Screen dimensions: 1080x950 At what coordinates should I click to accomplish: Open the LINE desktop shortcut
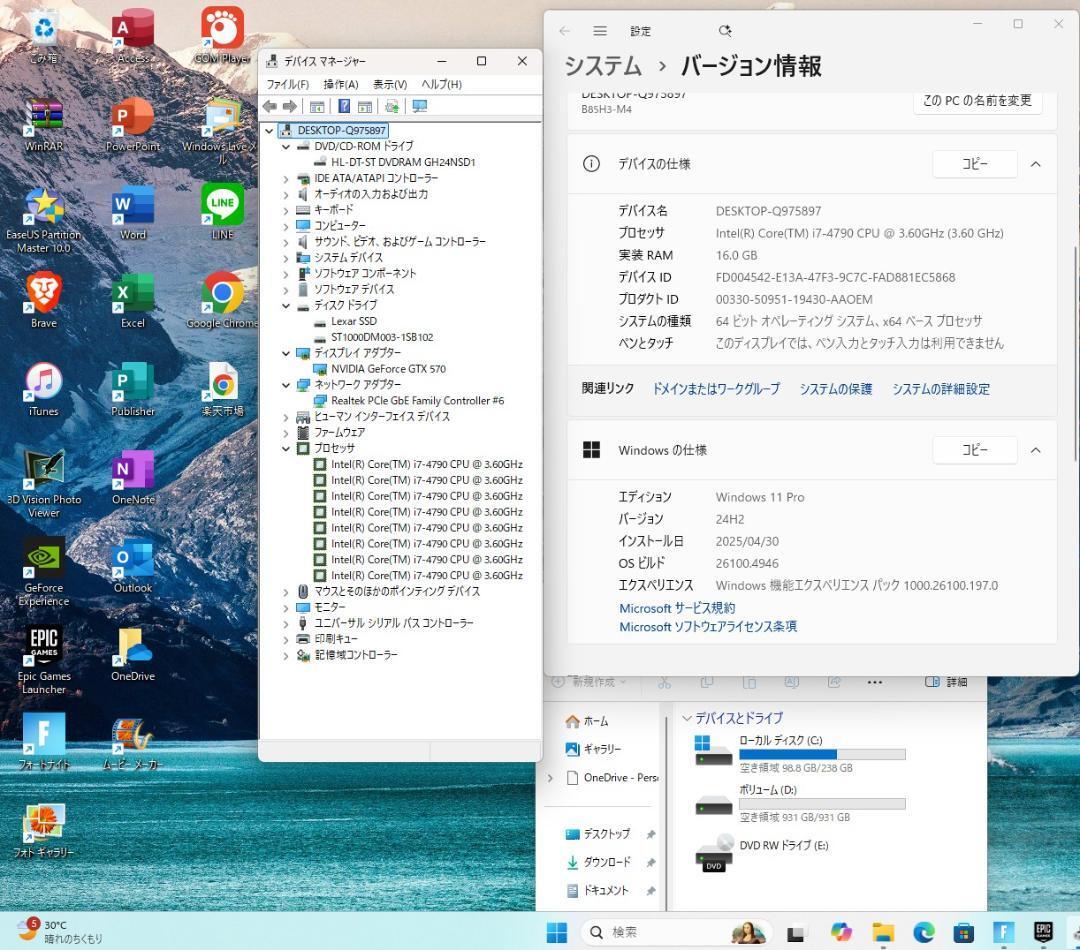click(222, 205)
